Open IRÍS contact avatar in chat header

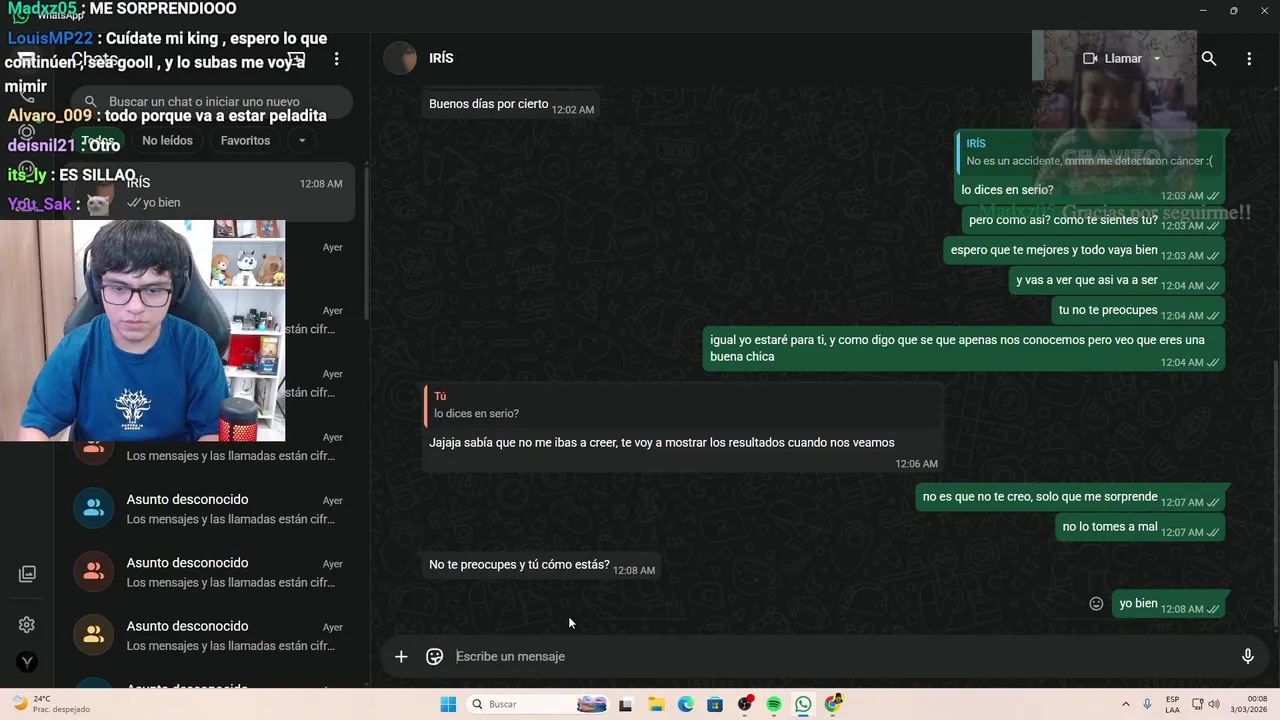400,59
